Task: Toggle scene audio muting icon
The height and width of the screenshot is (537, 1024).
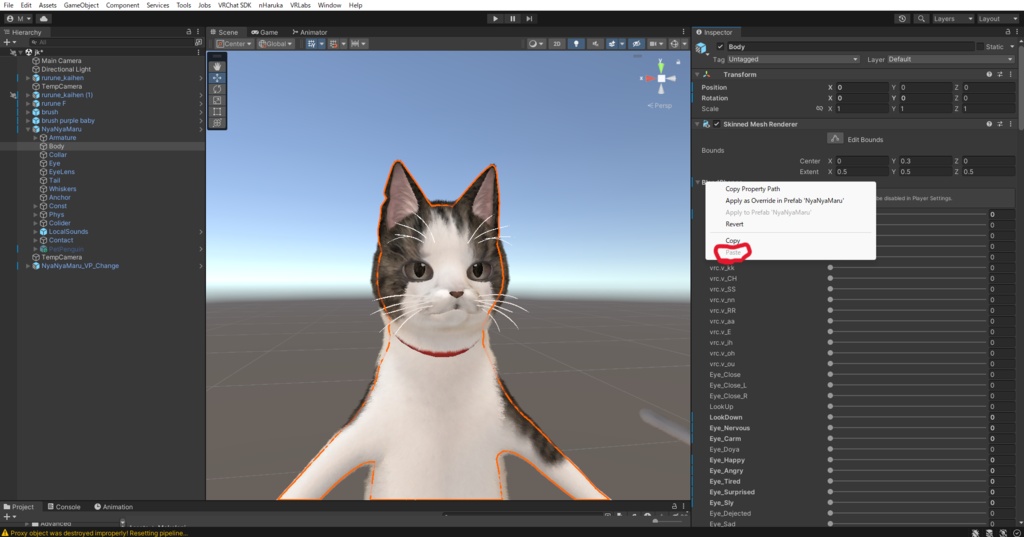Action: click(594, 44)
